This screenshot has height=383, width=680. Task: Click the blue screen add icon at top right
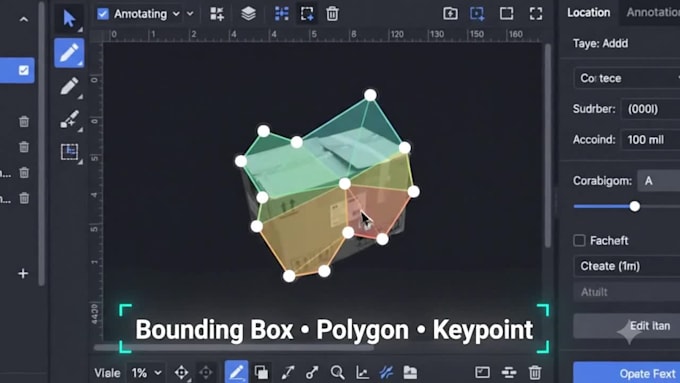click(x=477, y=13)
